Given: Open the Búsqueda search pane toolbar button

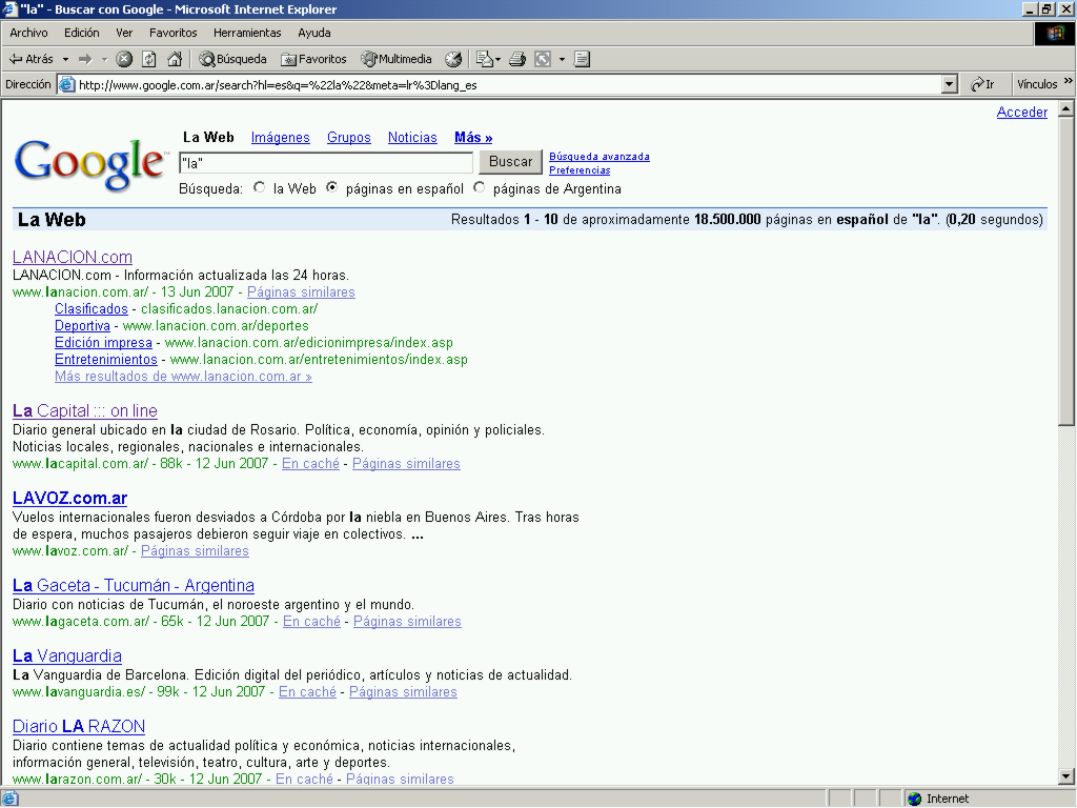Looking at the screenshot, I should click(x=233, y=59).
